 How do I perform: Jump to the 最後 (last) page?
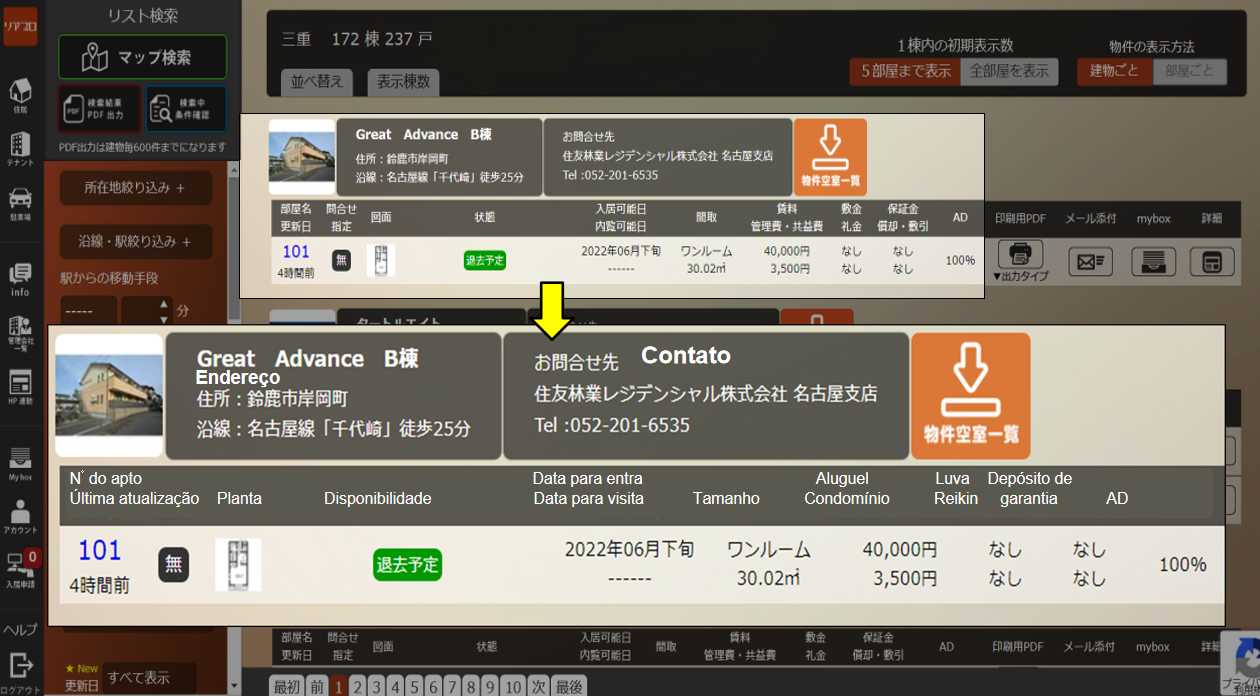coord(569,686)
